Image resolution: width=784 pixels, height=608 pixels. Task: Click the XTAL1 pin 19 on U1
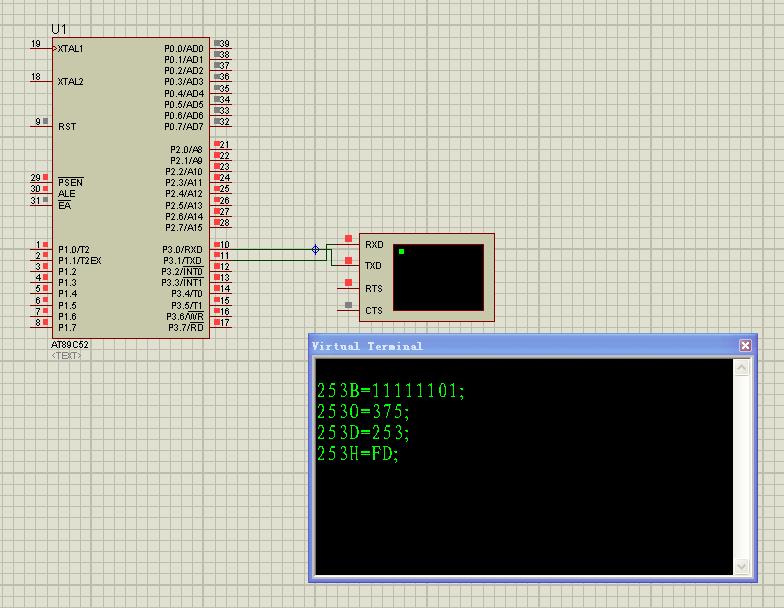pyautogui.click(x=38, y=48)
